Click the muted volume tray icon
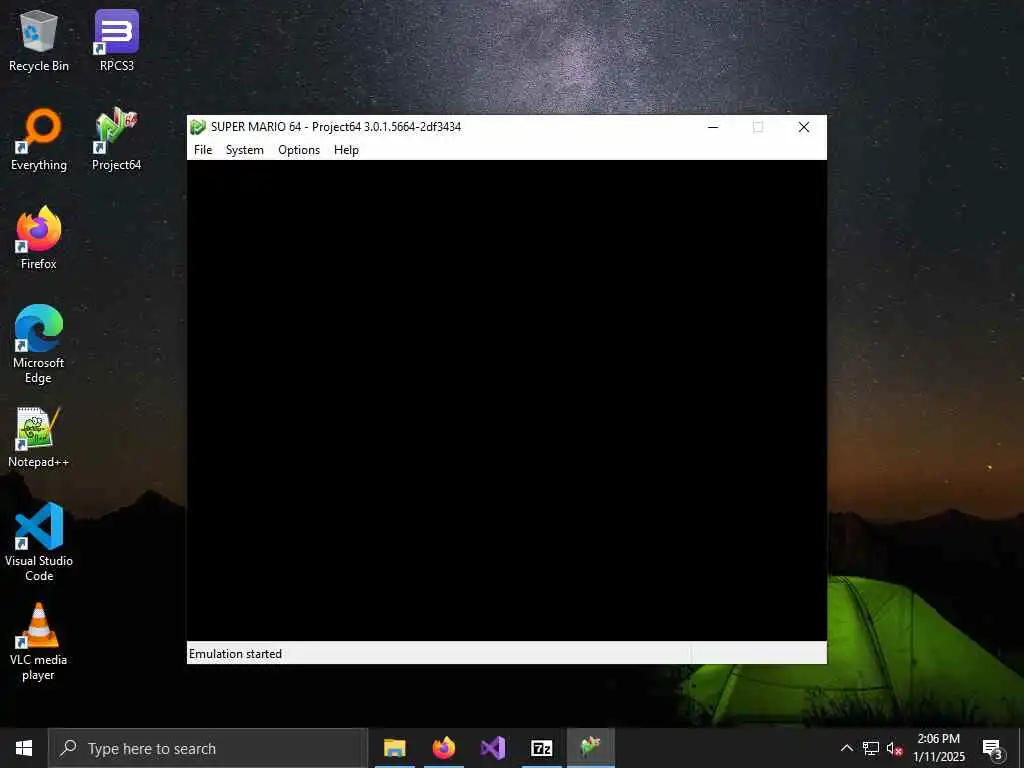This screenshot has height=768, width=1024. click(x=894, y=748)
